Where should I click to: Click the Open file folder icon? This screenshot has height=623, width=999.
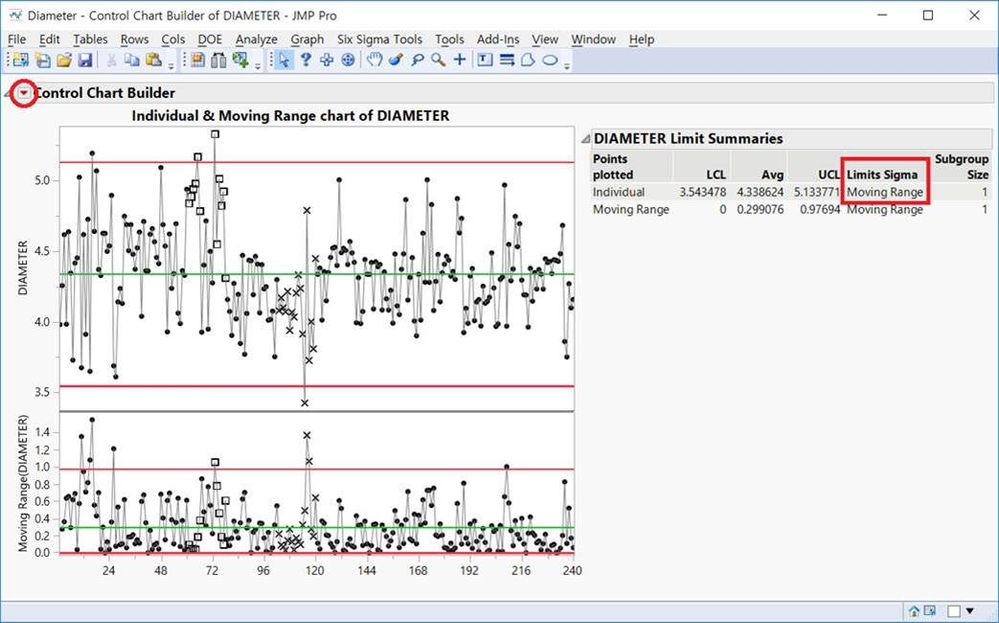point(63,61)
